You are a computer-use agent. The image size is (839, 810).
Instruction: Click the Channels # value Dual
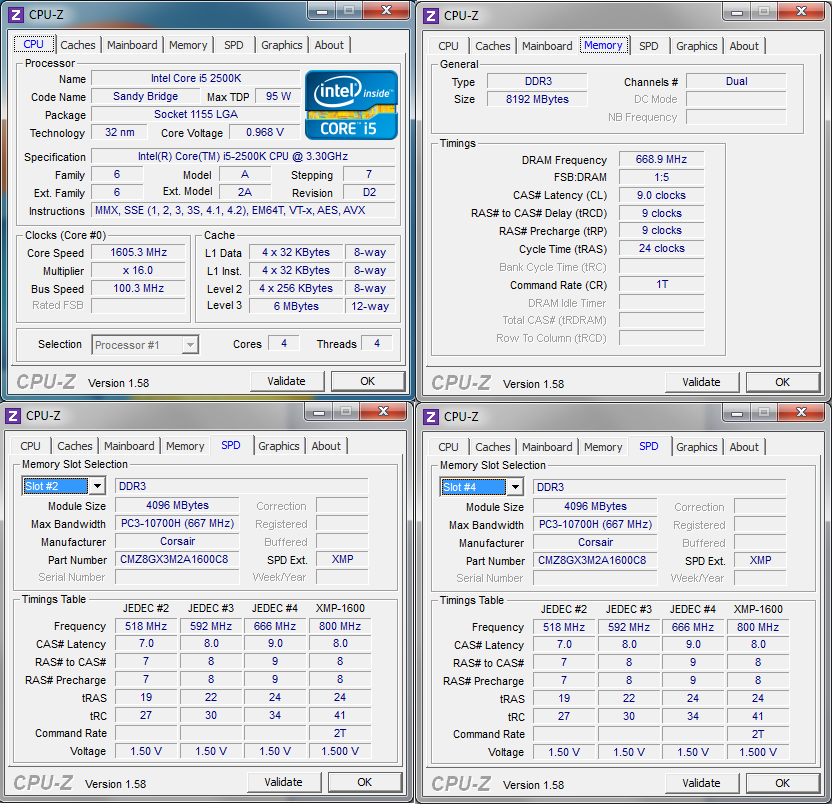click(736, 82)
